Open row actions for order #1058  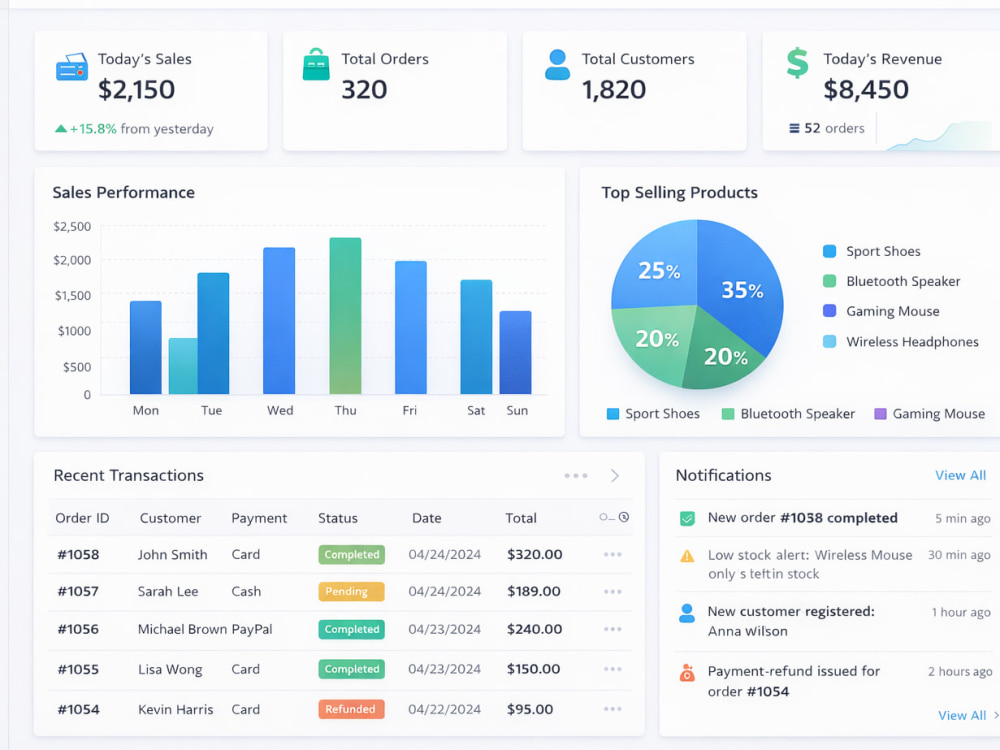pos(612,555)
